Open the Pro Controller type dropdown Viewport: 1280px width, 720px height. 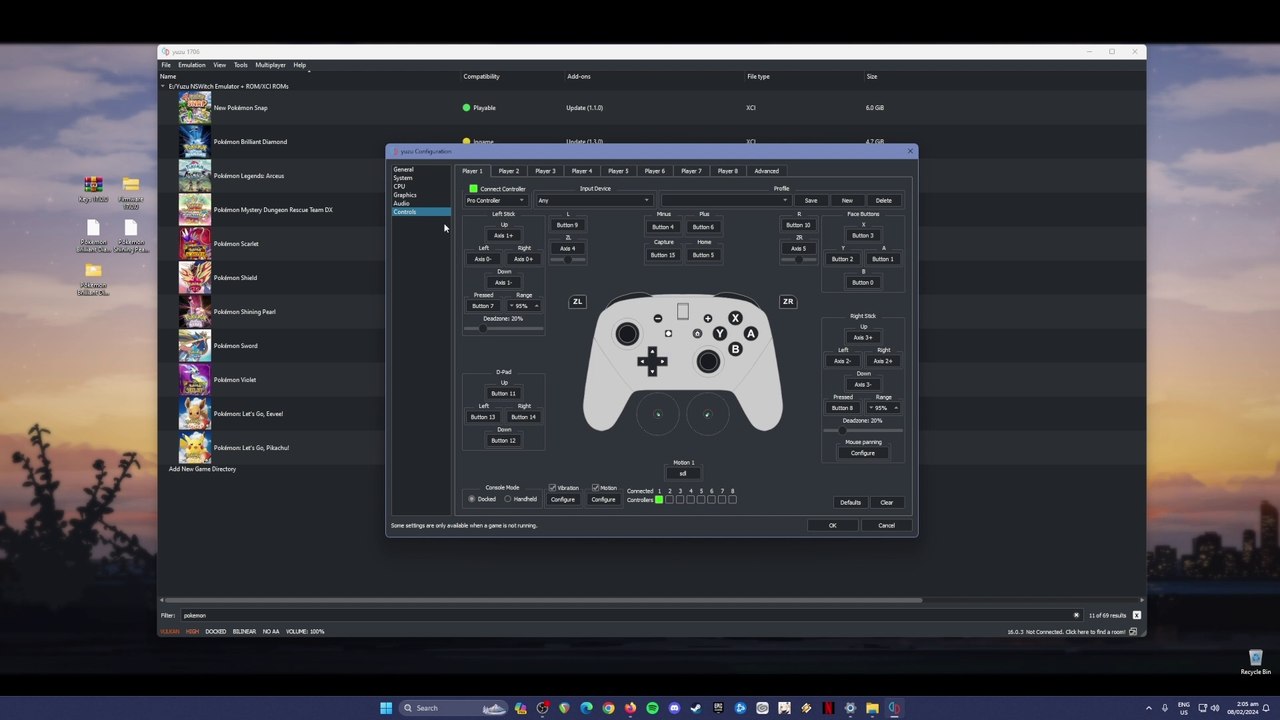click(x=496, y=200)
